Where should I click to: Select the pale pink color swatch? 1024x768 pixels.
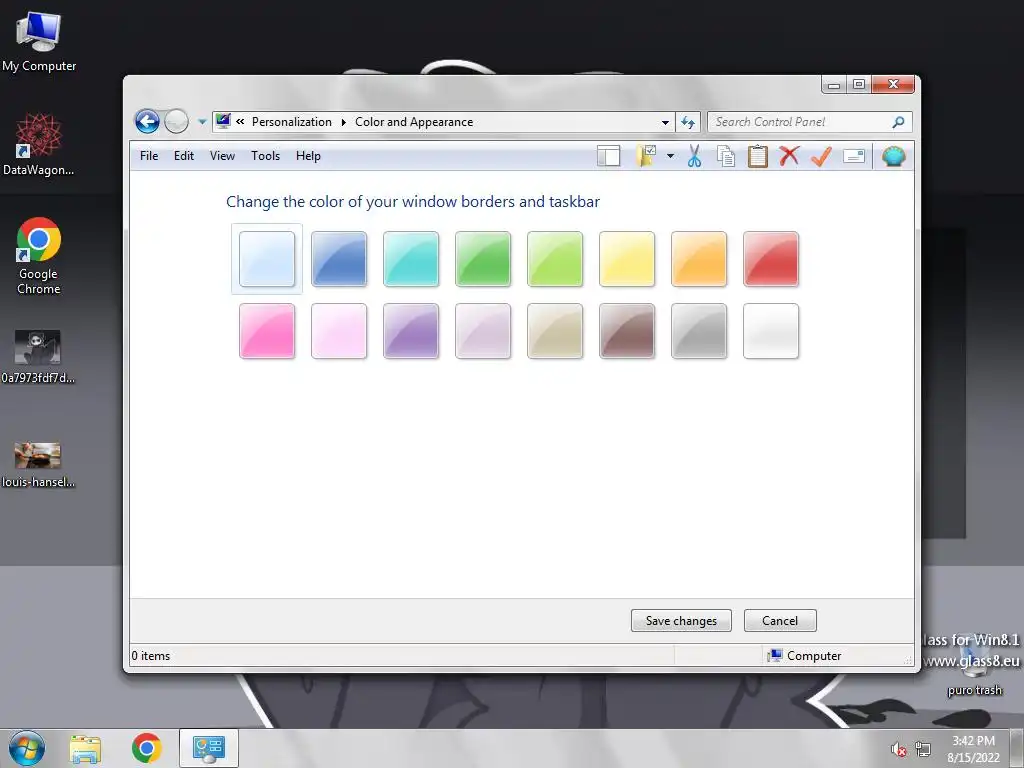pos(339,331)
